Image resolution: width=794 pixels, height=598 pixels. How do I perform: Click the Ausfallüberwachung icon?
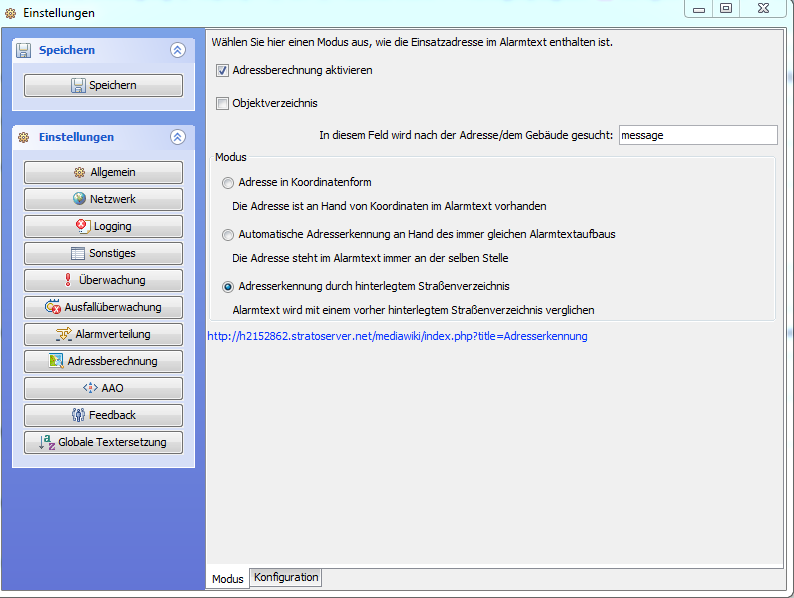[53, 308]
